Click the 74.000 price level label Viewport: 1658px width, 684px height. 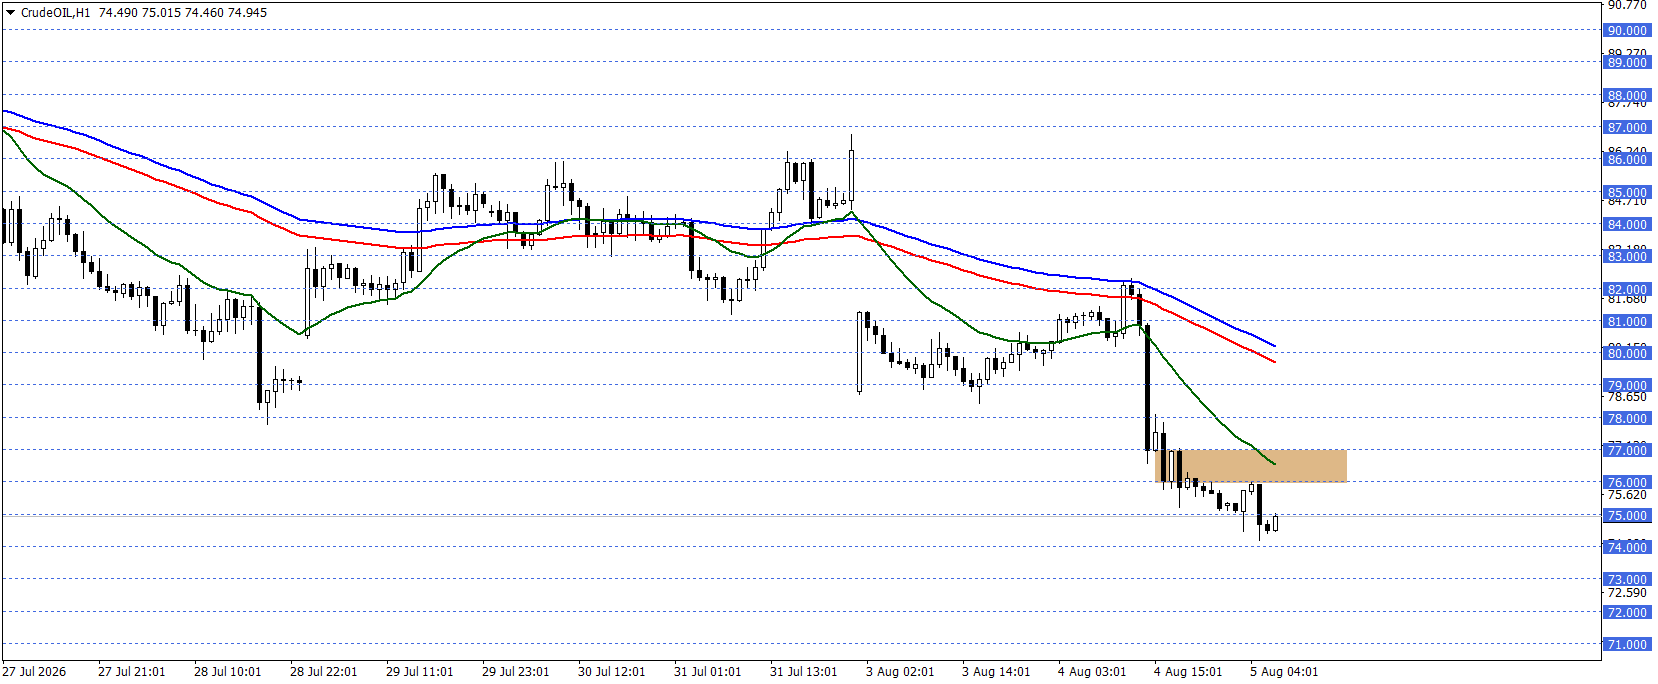1627,548
